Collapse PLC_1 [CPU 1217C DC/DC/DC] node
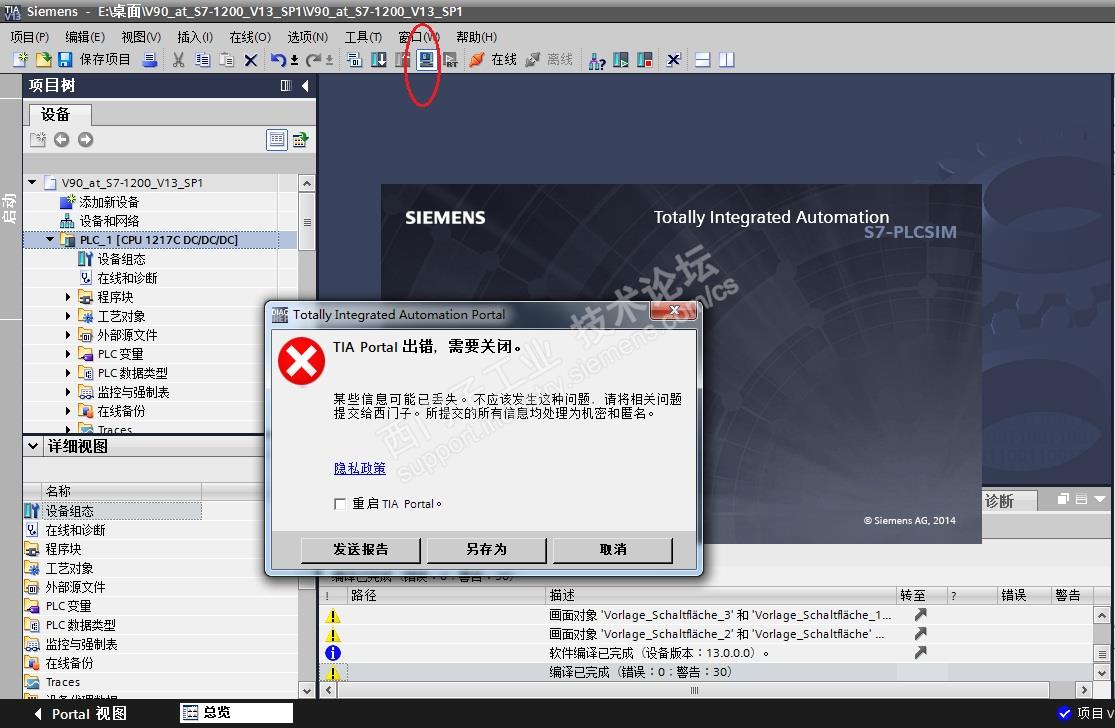The height and width of the screenshot is (728, 1115). click(x=50, y=240)
